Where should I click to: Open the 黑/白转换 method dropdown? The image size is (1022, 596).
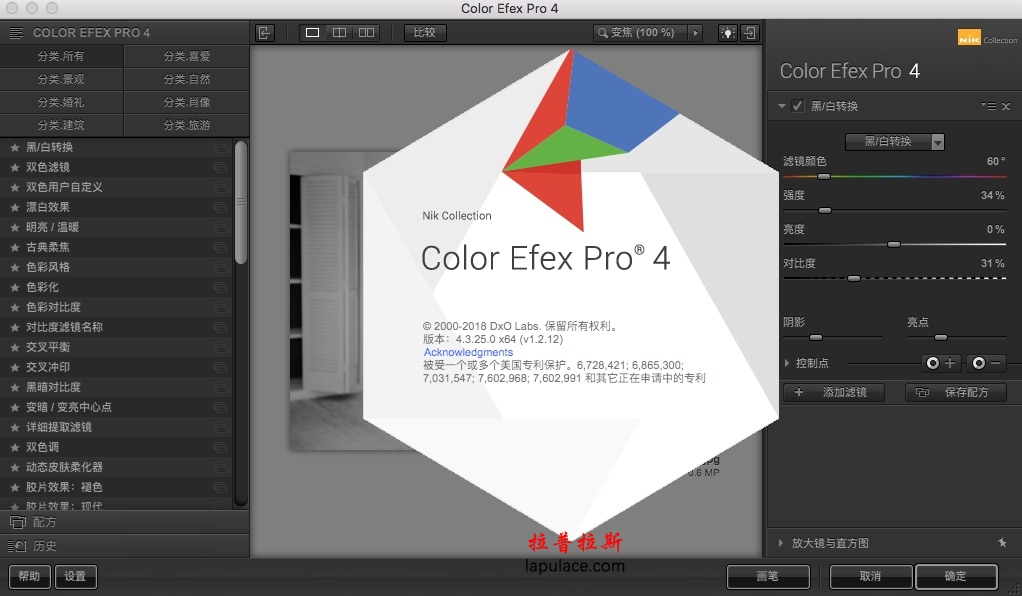coord(894,142)
